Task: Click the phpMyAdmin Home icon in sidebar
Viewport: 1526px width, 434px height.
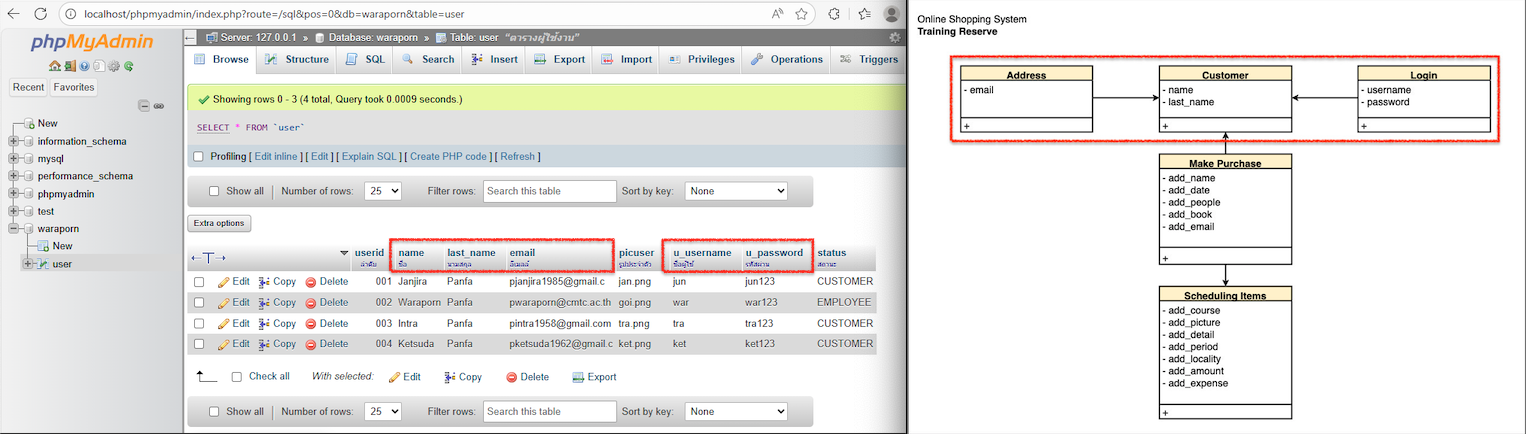Action: pyautogui.click(x=55, y=66)
